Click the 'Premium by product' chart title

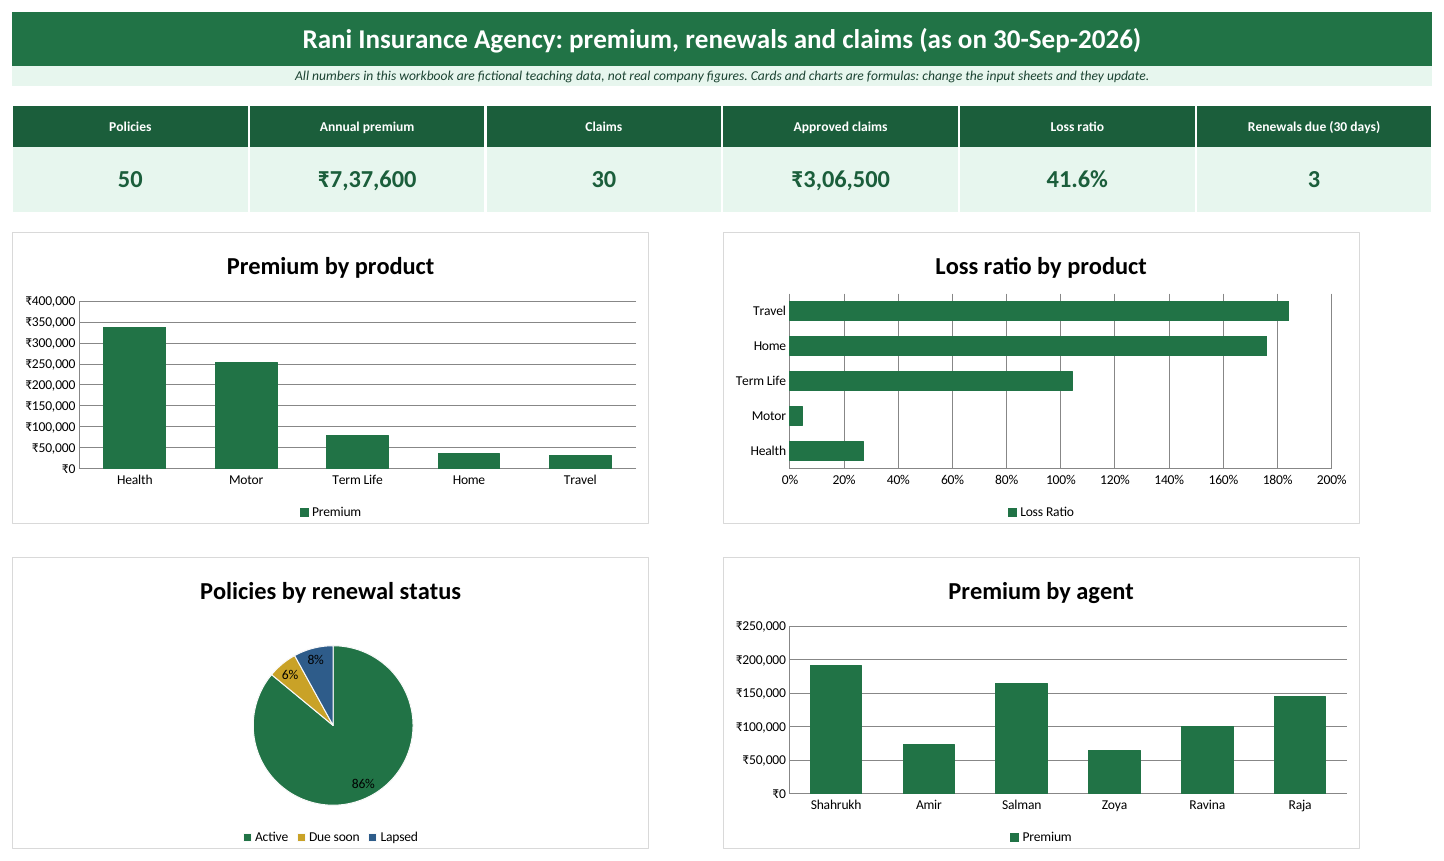point(330,266)
